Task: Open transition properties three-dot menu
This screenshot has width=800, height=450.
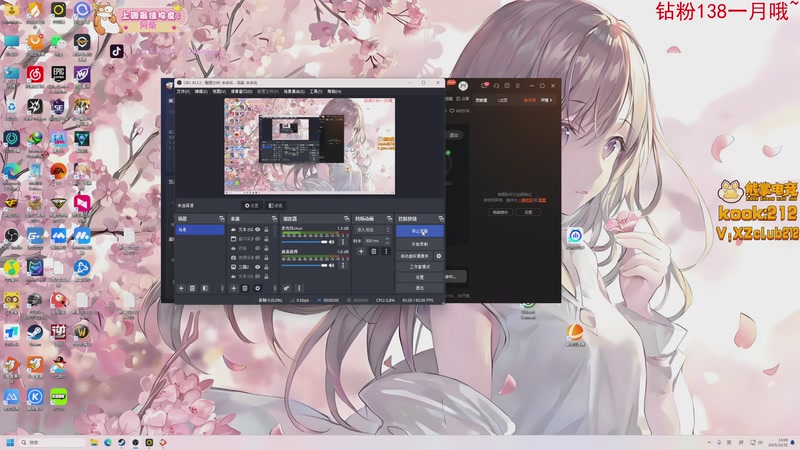Action: pos(386,252)
